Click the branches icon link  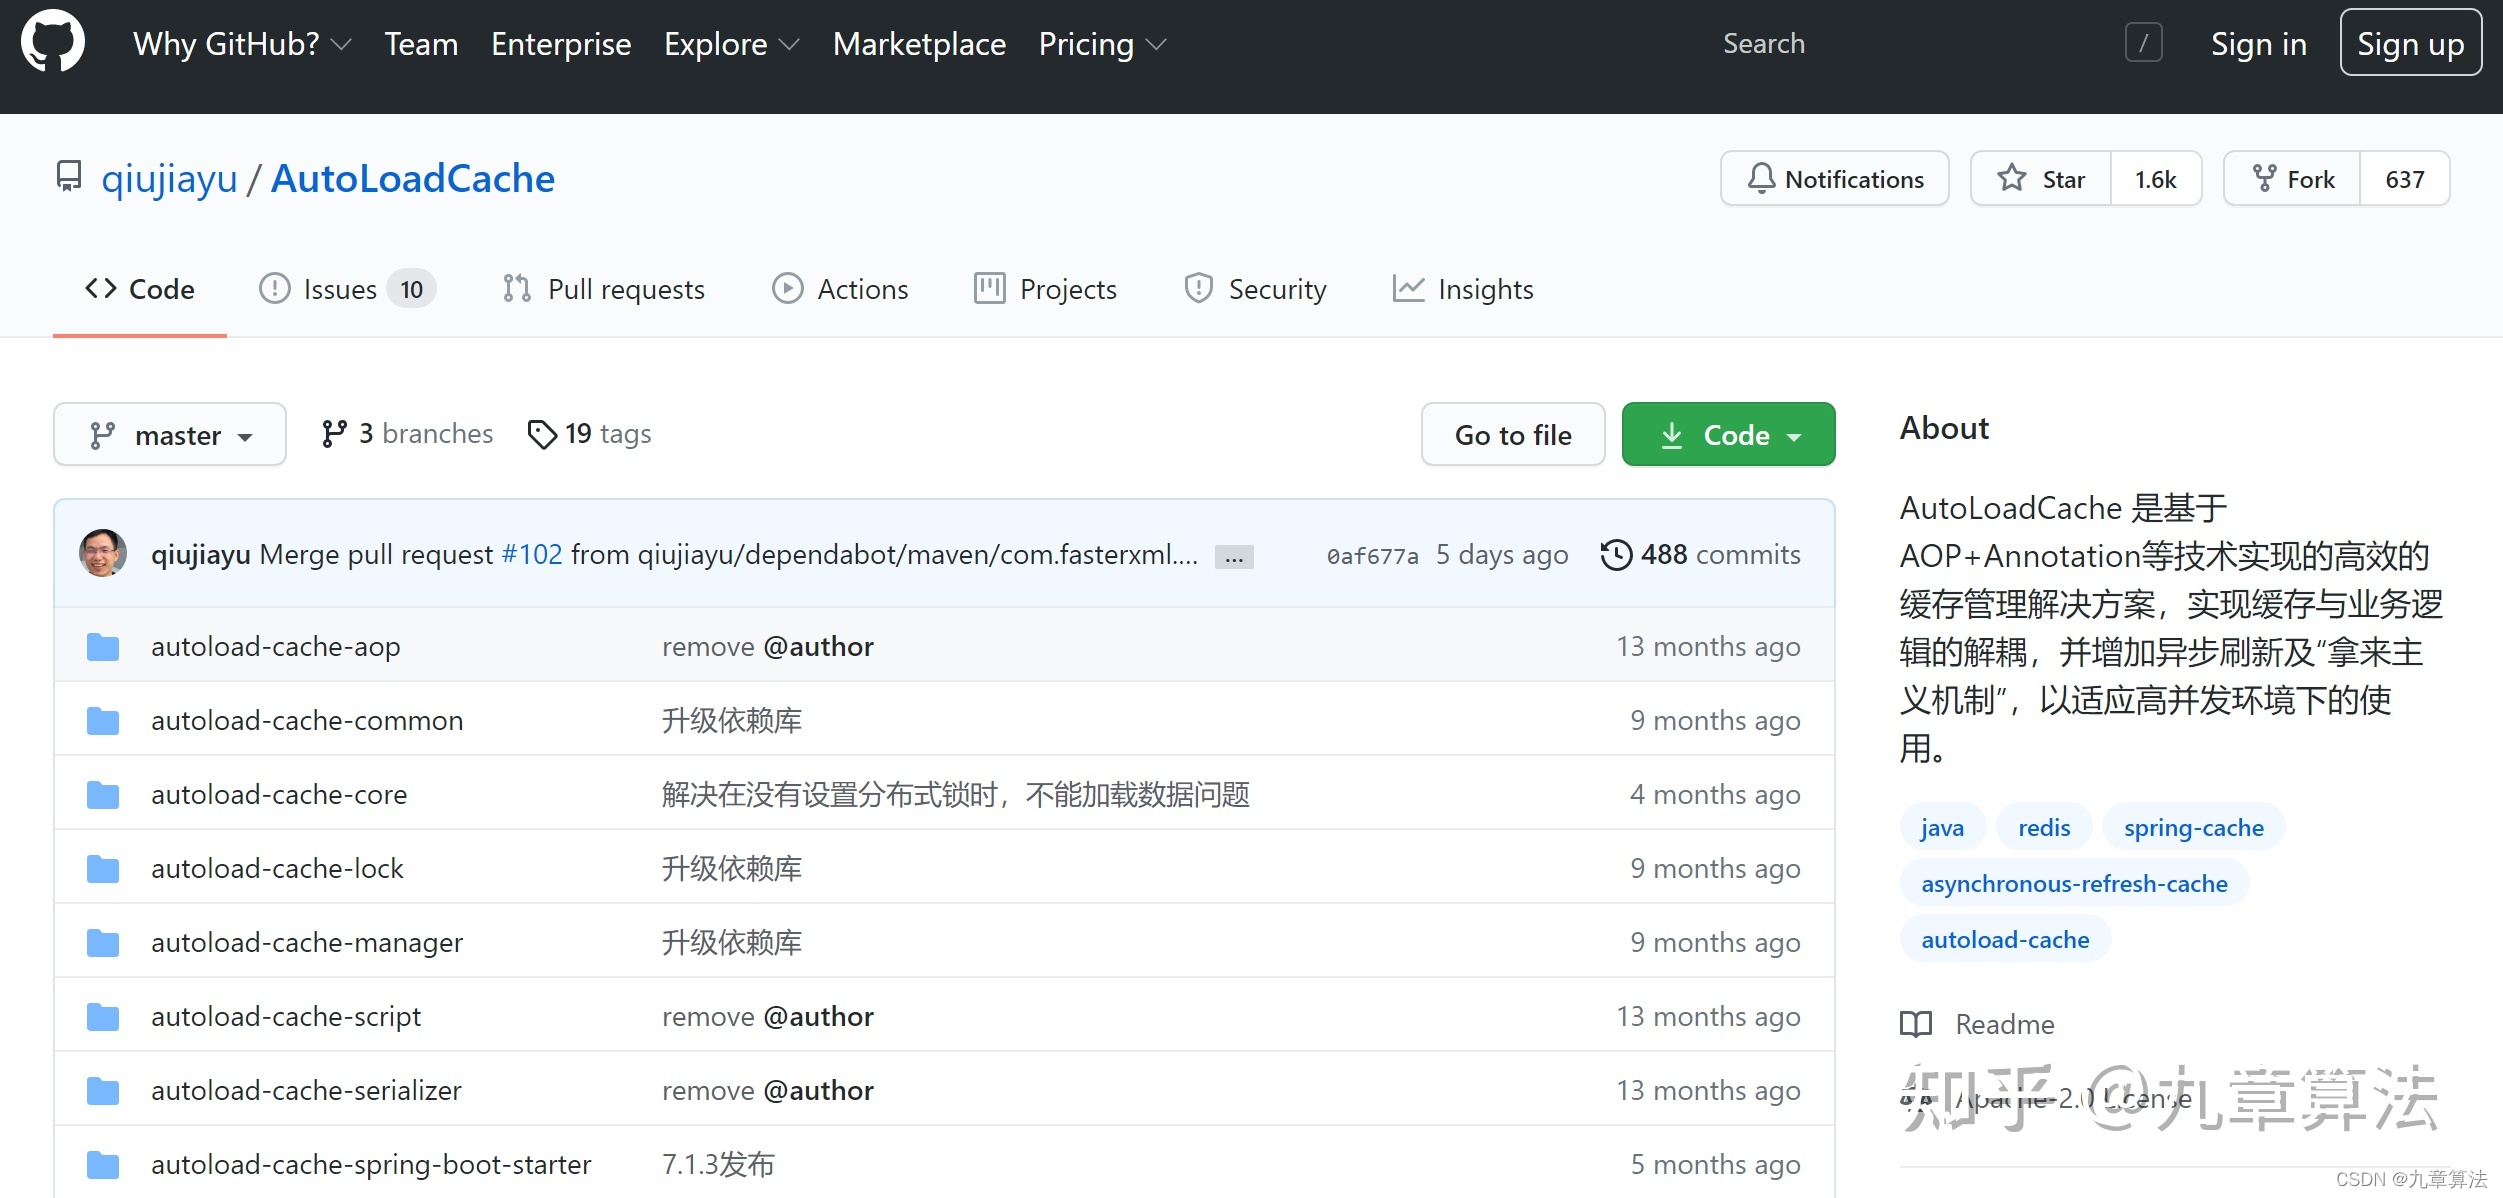pyautogui.click(x=334, y=434)
